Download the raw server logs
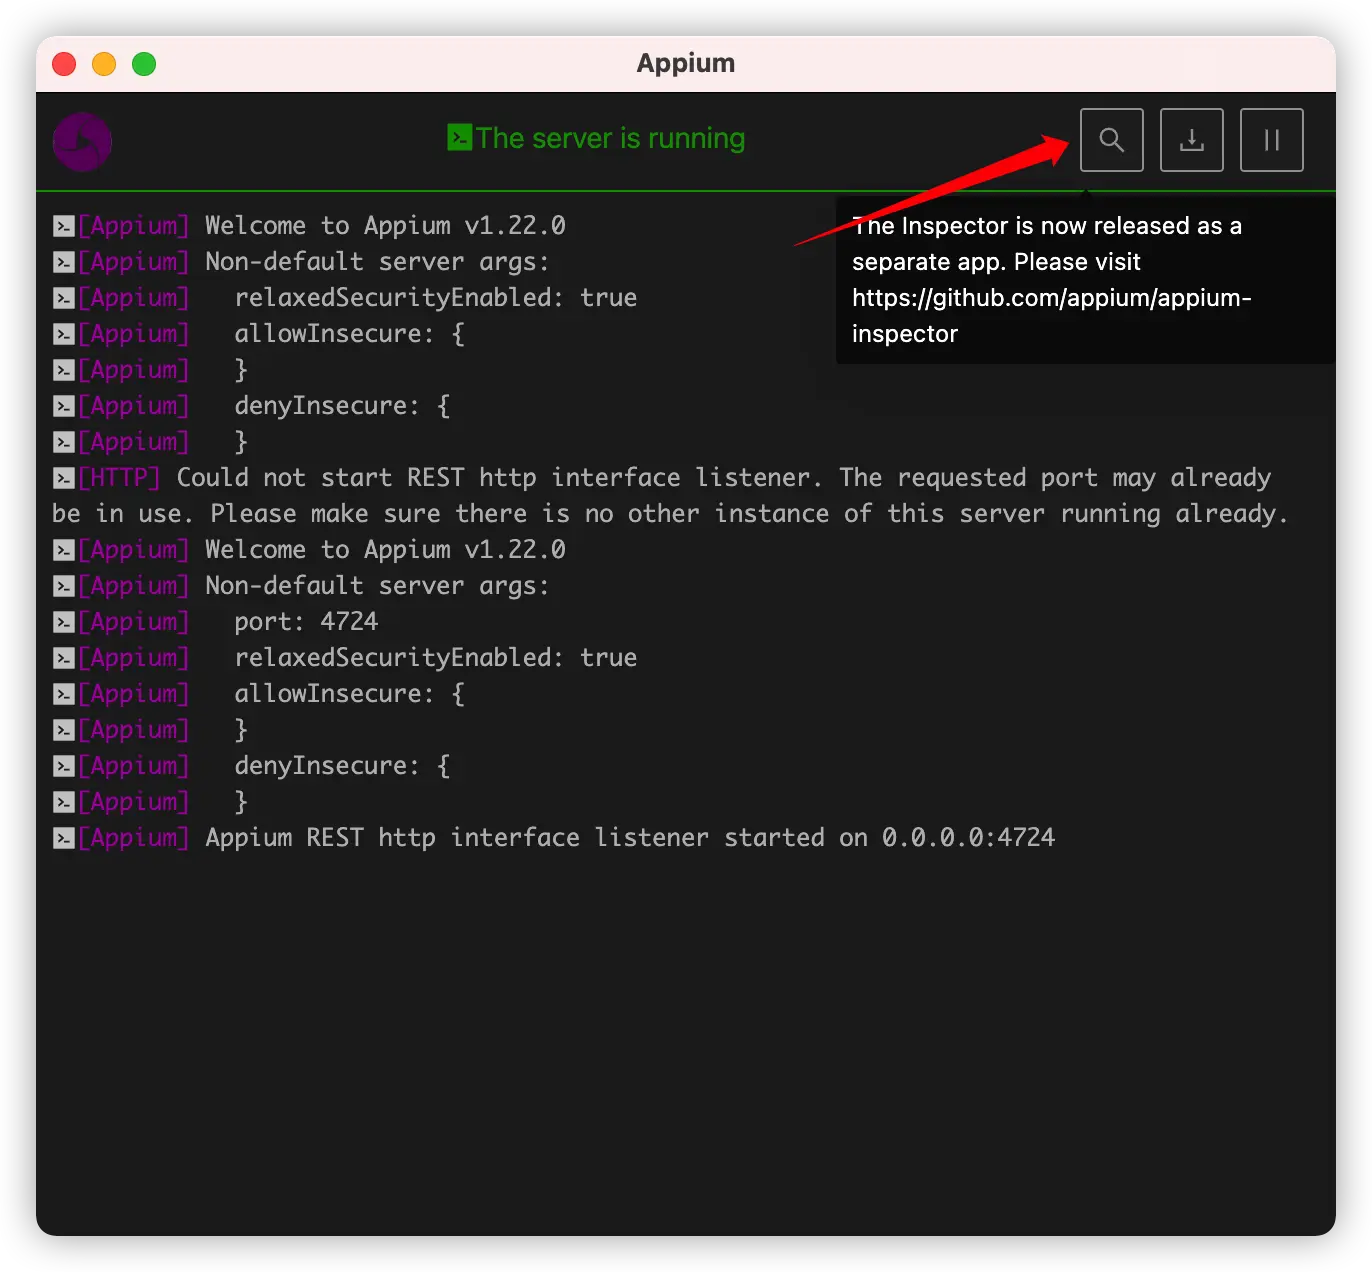1372x1272 pixels. (1191, 140)
